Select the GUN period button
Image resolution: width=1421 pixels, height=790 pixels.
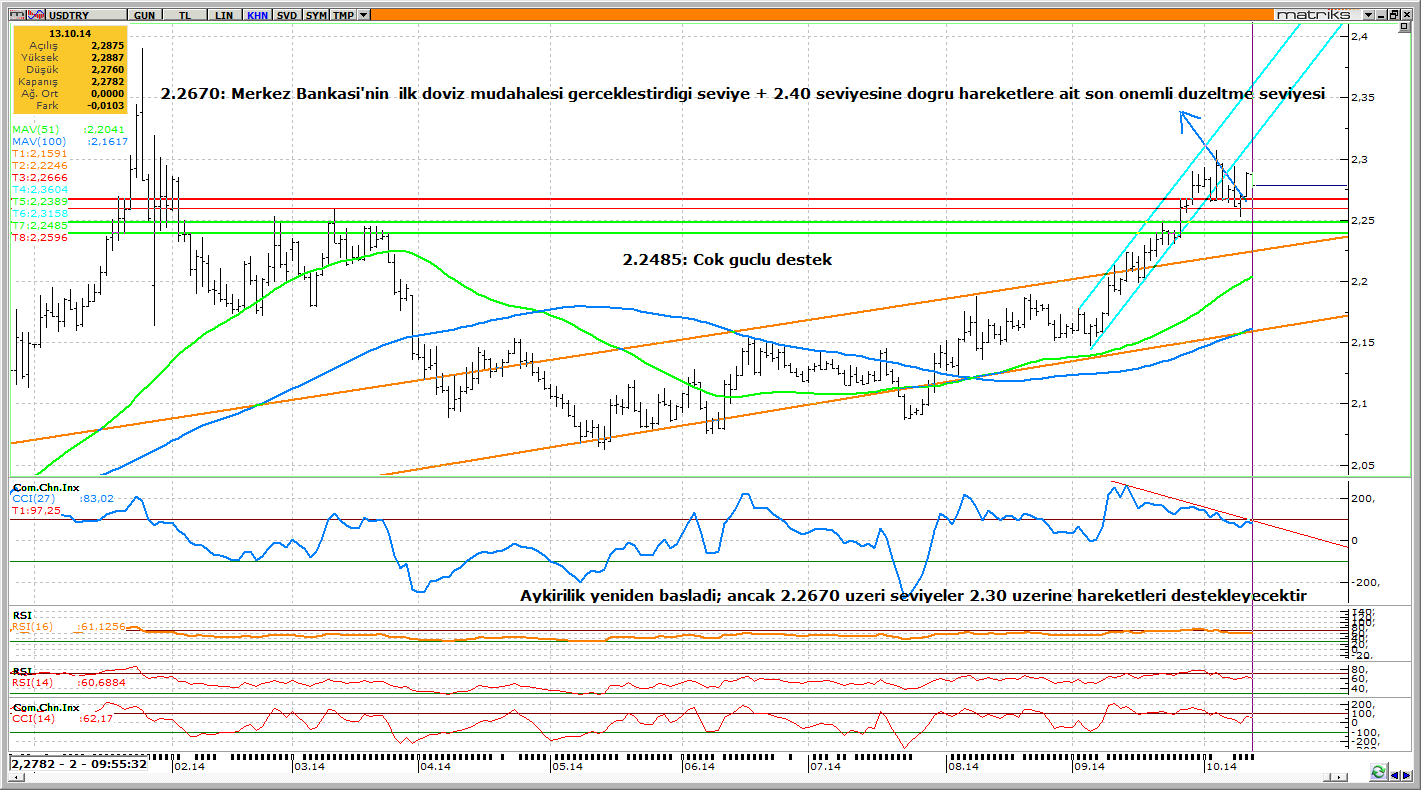[x=144, y=15]
